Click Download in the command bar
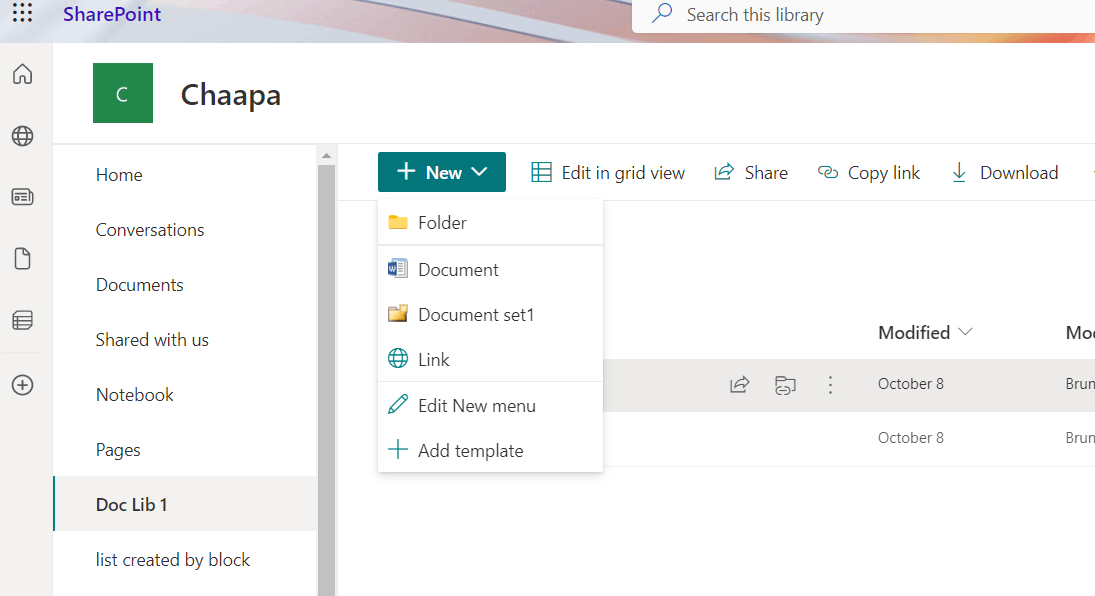The height and width of the screenshot is (596, 1095). point(1004,173)
